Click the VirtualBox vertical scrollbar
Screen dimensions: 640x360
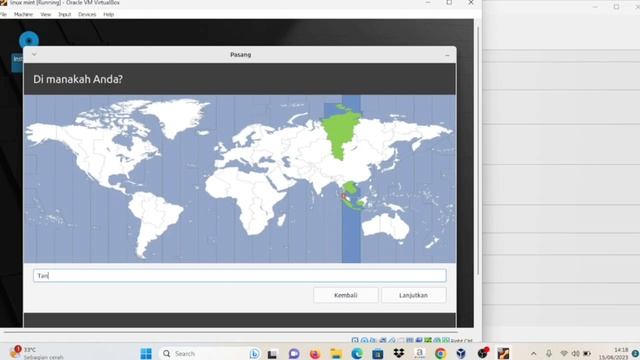[478, 151]
